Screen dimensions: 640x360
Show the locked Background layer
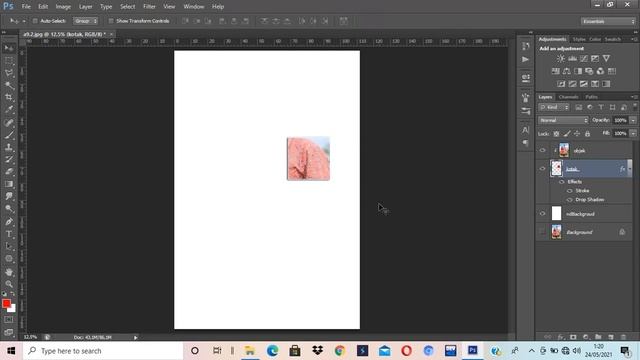point(542,232)
